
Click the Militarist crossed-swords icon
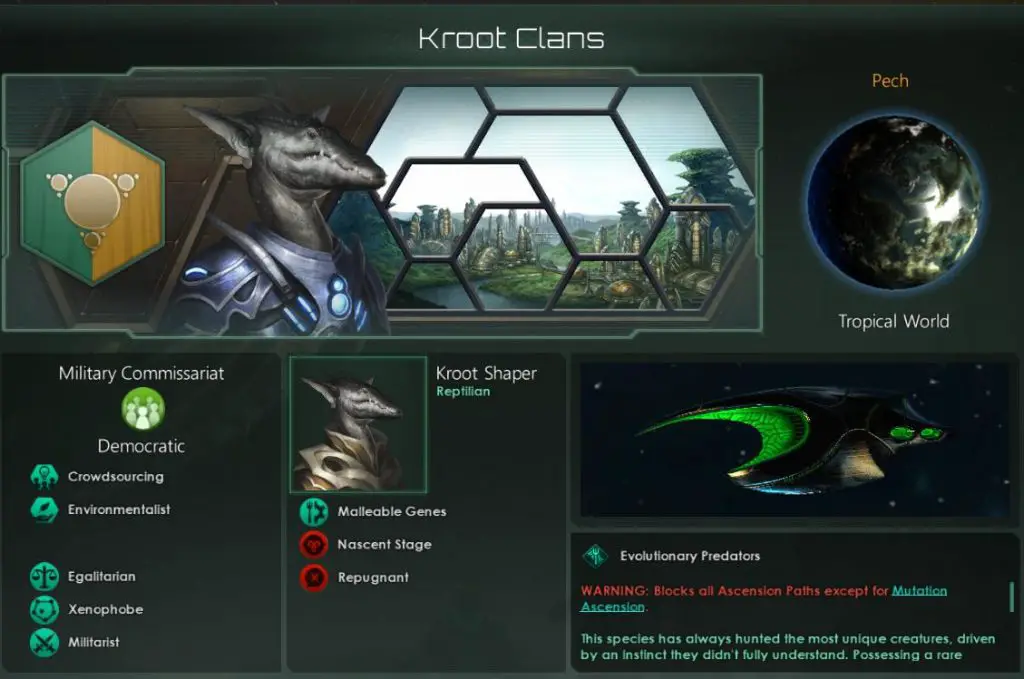[x=44, y=642]
